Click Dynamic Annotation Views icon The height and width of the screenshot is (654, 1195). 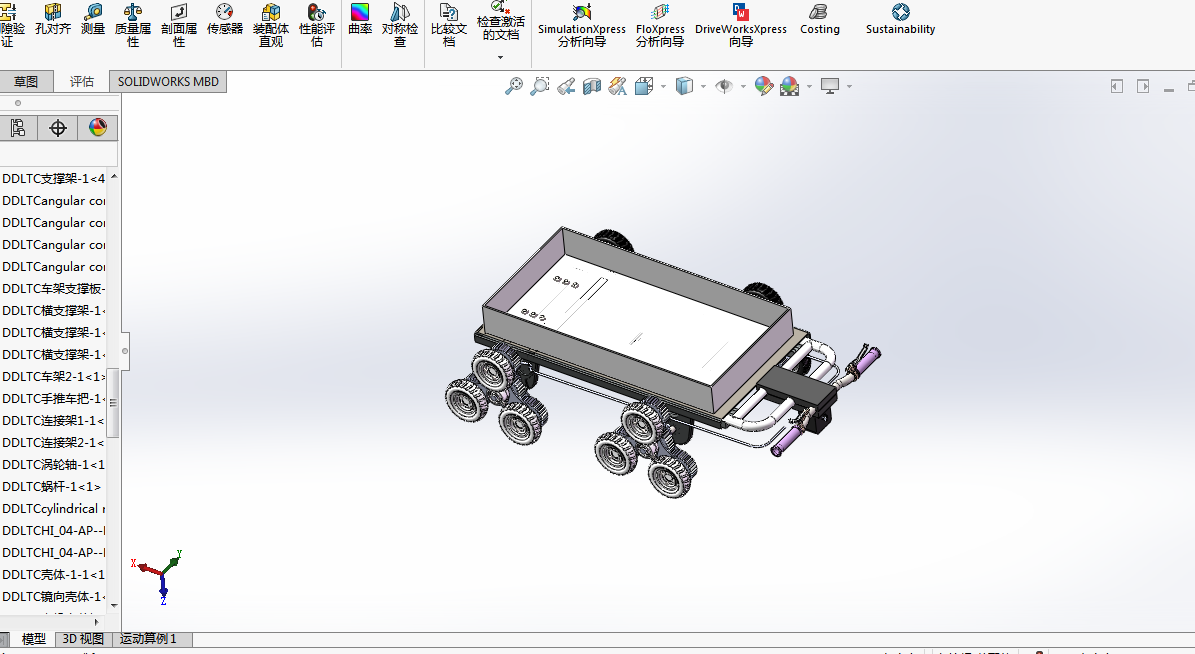(617, 86)
